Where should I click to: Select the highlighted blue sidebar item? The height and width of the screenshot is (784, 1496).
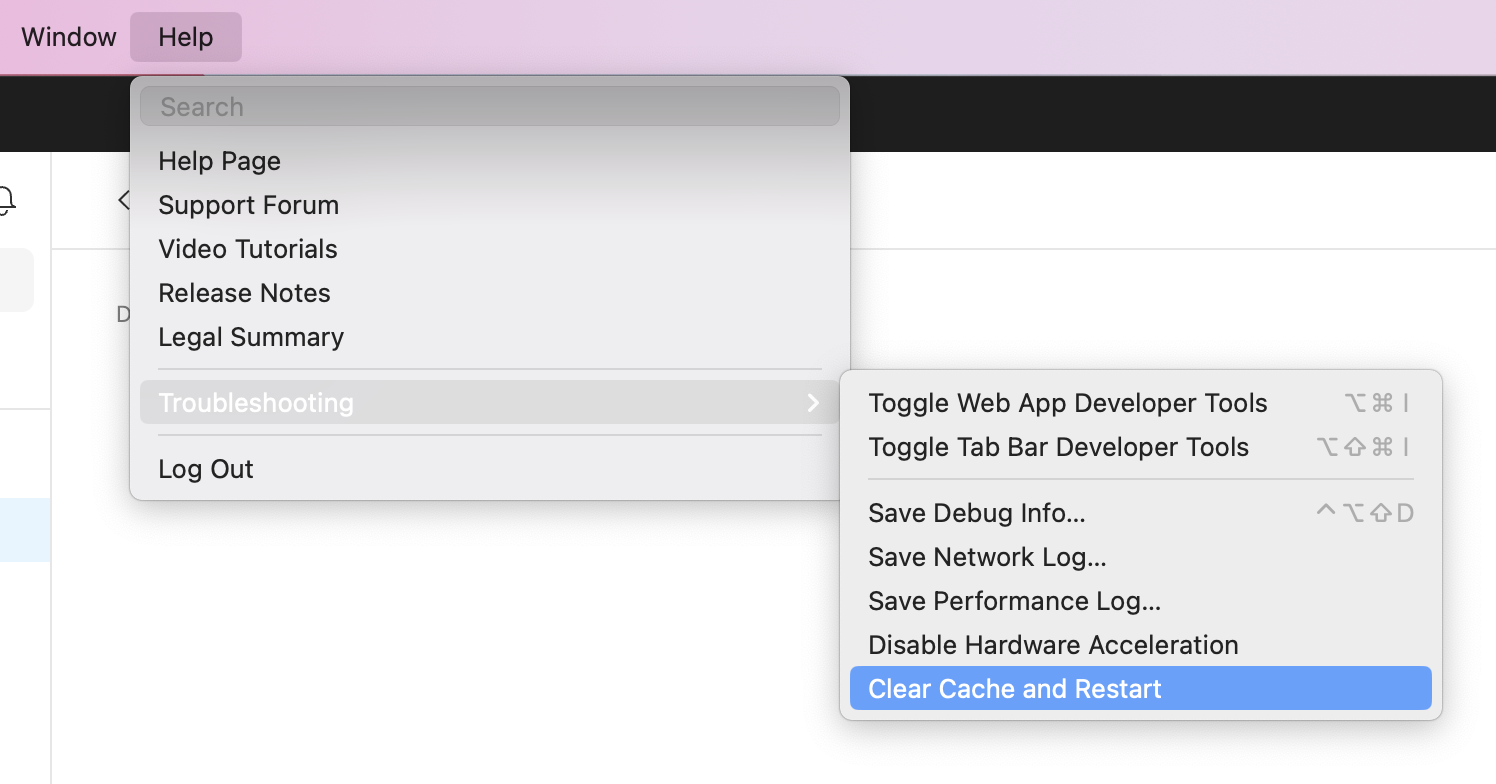click(x=25, y=530)
